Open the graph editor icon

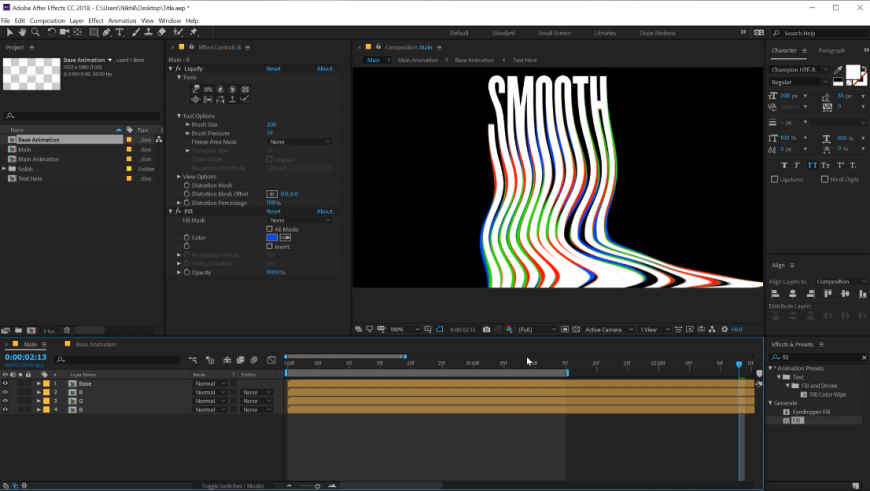point(271,360)
